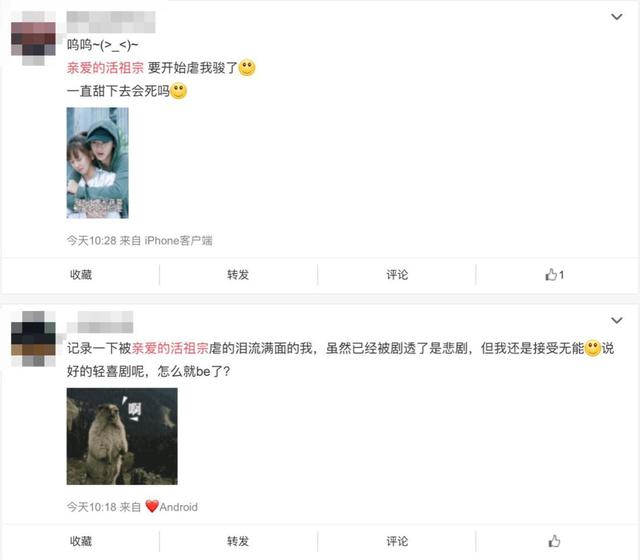Image resolution: width=640 pixels, height=560 pixels.
Task: Expand second post's chevron options menu
Action: 616,320
